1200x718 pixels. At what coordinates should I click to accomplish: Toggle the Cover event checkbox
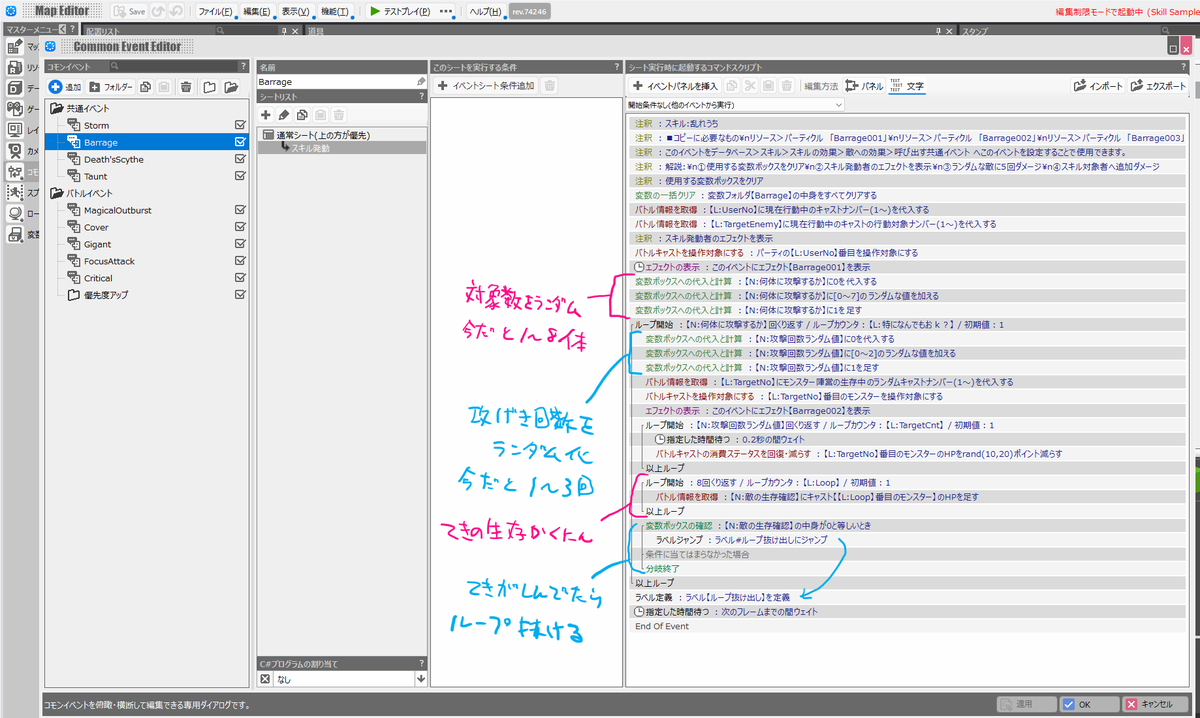pyautogui.click(x=240, y=227)
